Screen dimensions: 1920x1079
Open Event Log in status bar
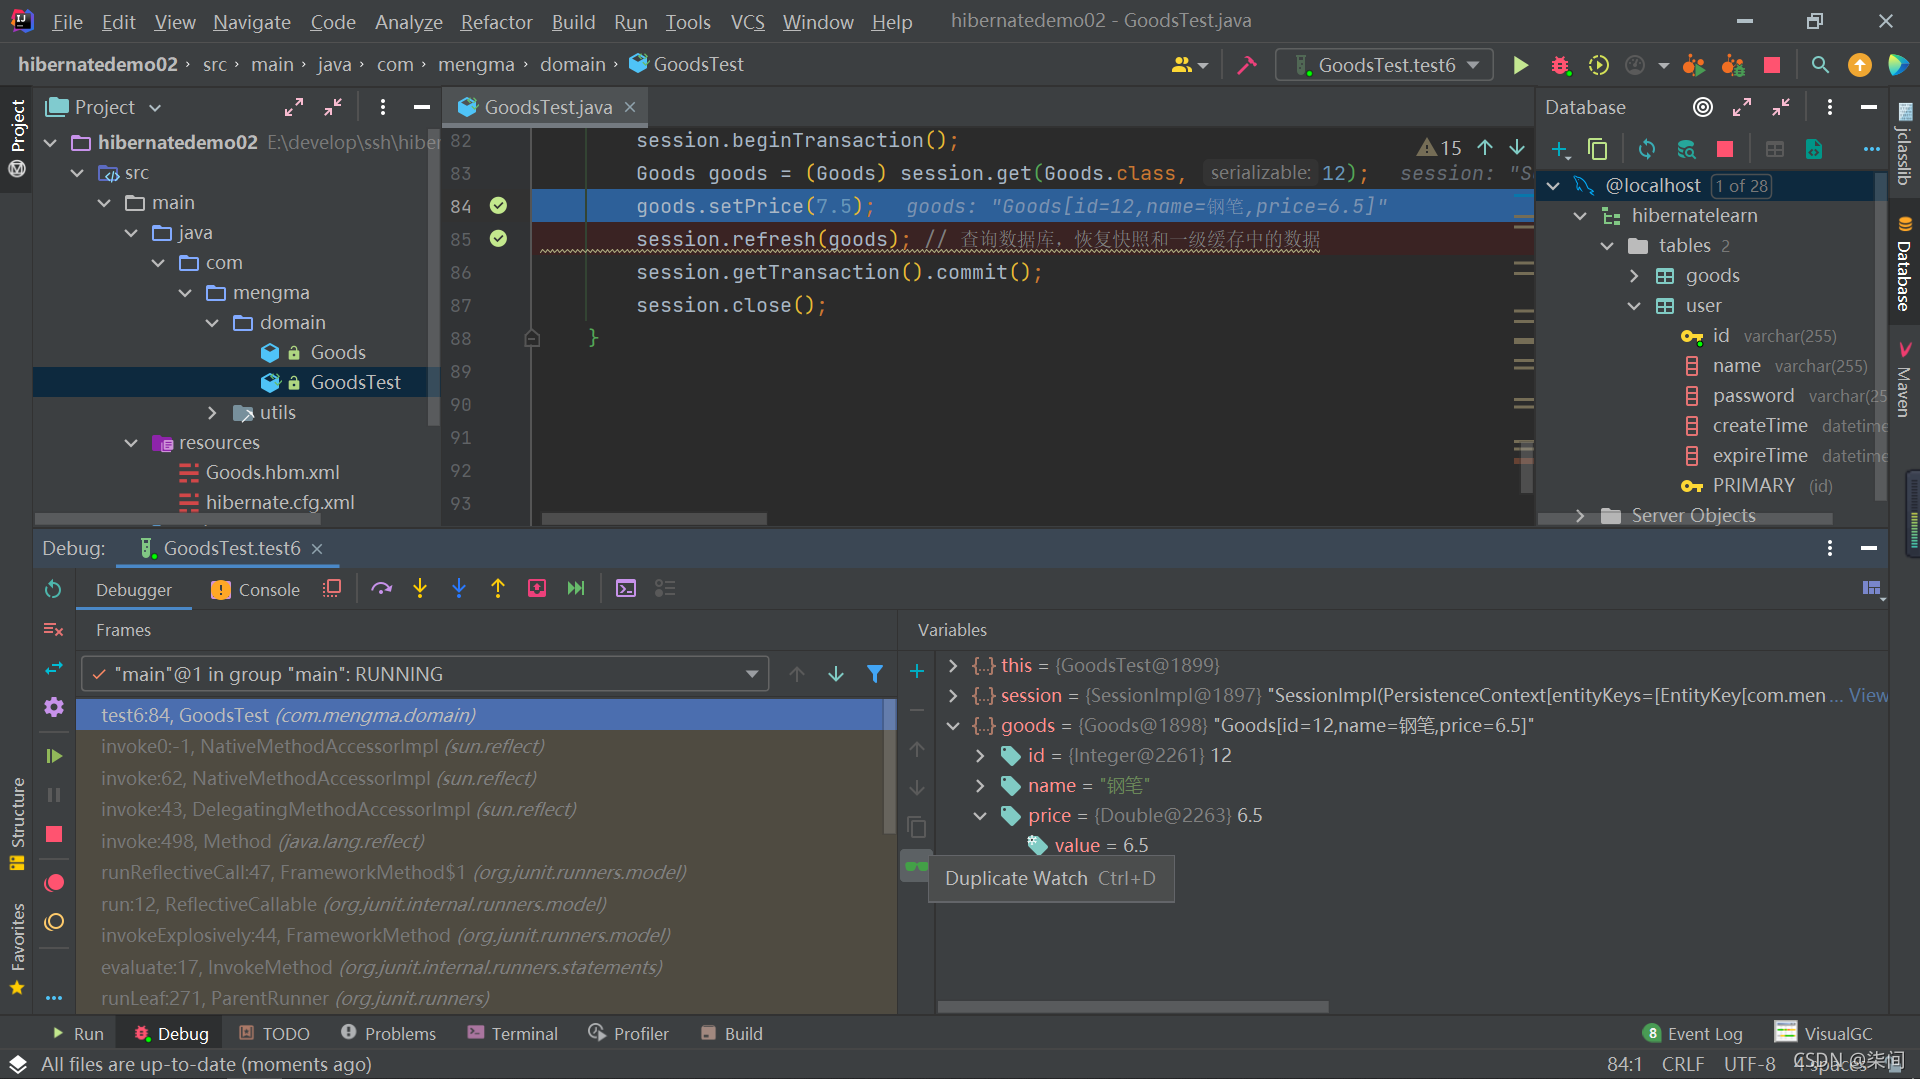(x=1692, y=1034)
